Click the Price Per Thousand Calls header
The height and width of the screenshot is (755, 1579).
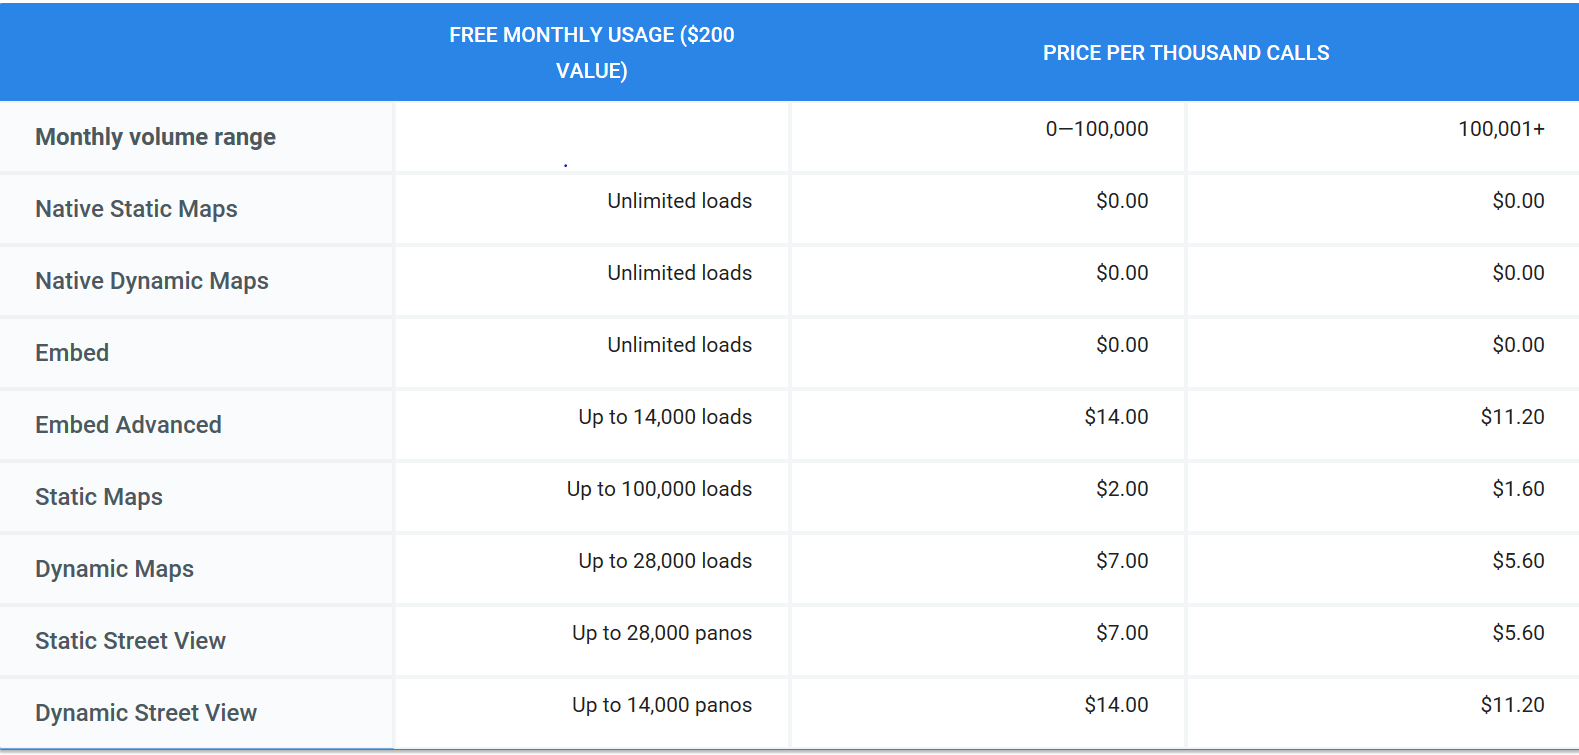pyautogui.click(x=1186, y=53)
